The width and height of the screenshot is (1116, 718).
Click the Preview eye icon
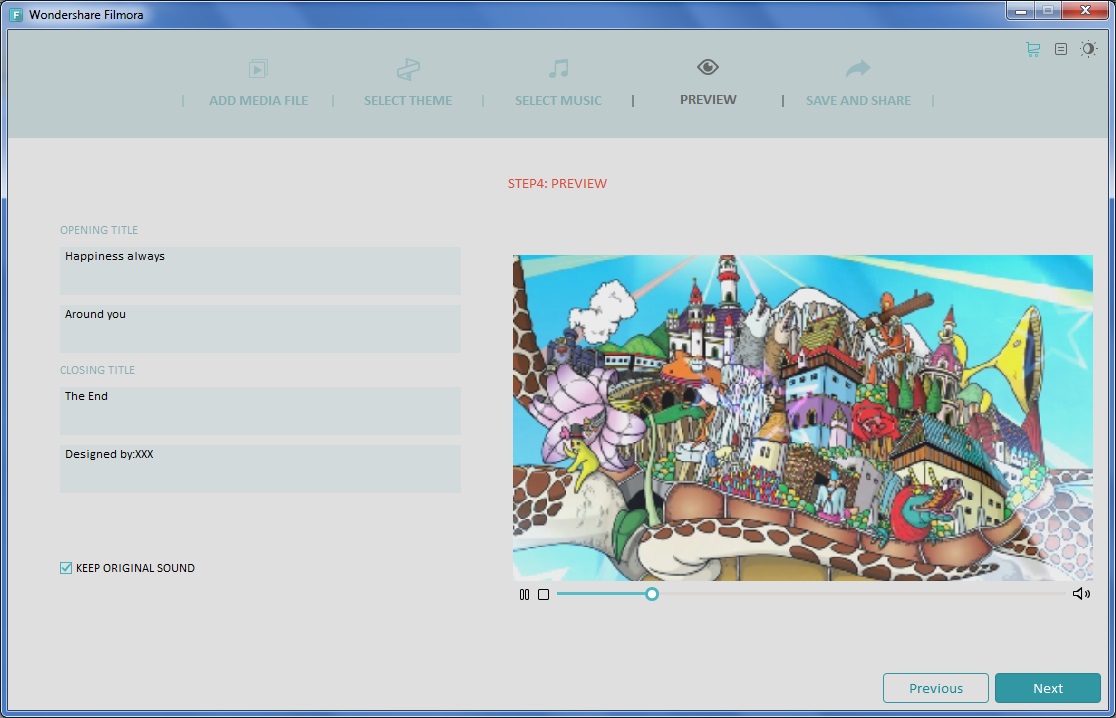(x=707, y=66)
